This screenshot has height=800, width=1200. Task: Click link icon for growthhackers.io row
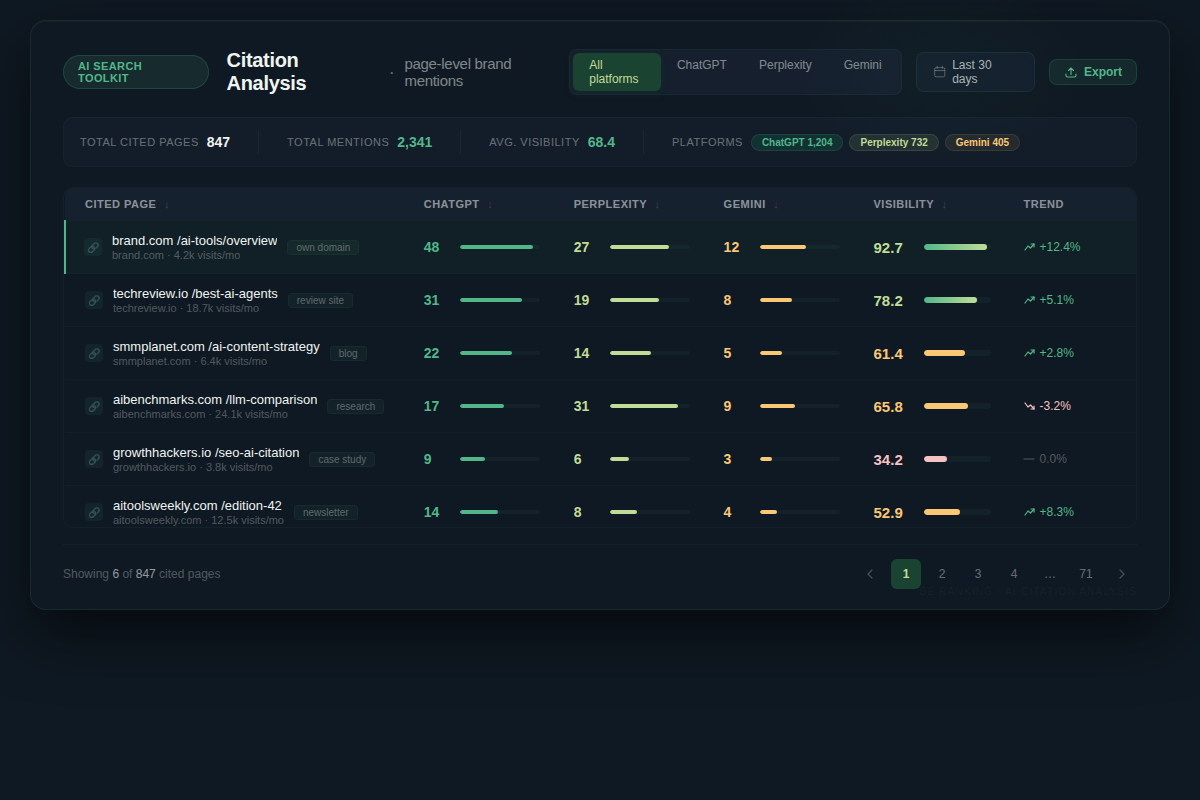pos(94,459)
